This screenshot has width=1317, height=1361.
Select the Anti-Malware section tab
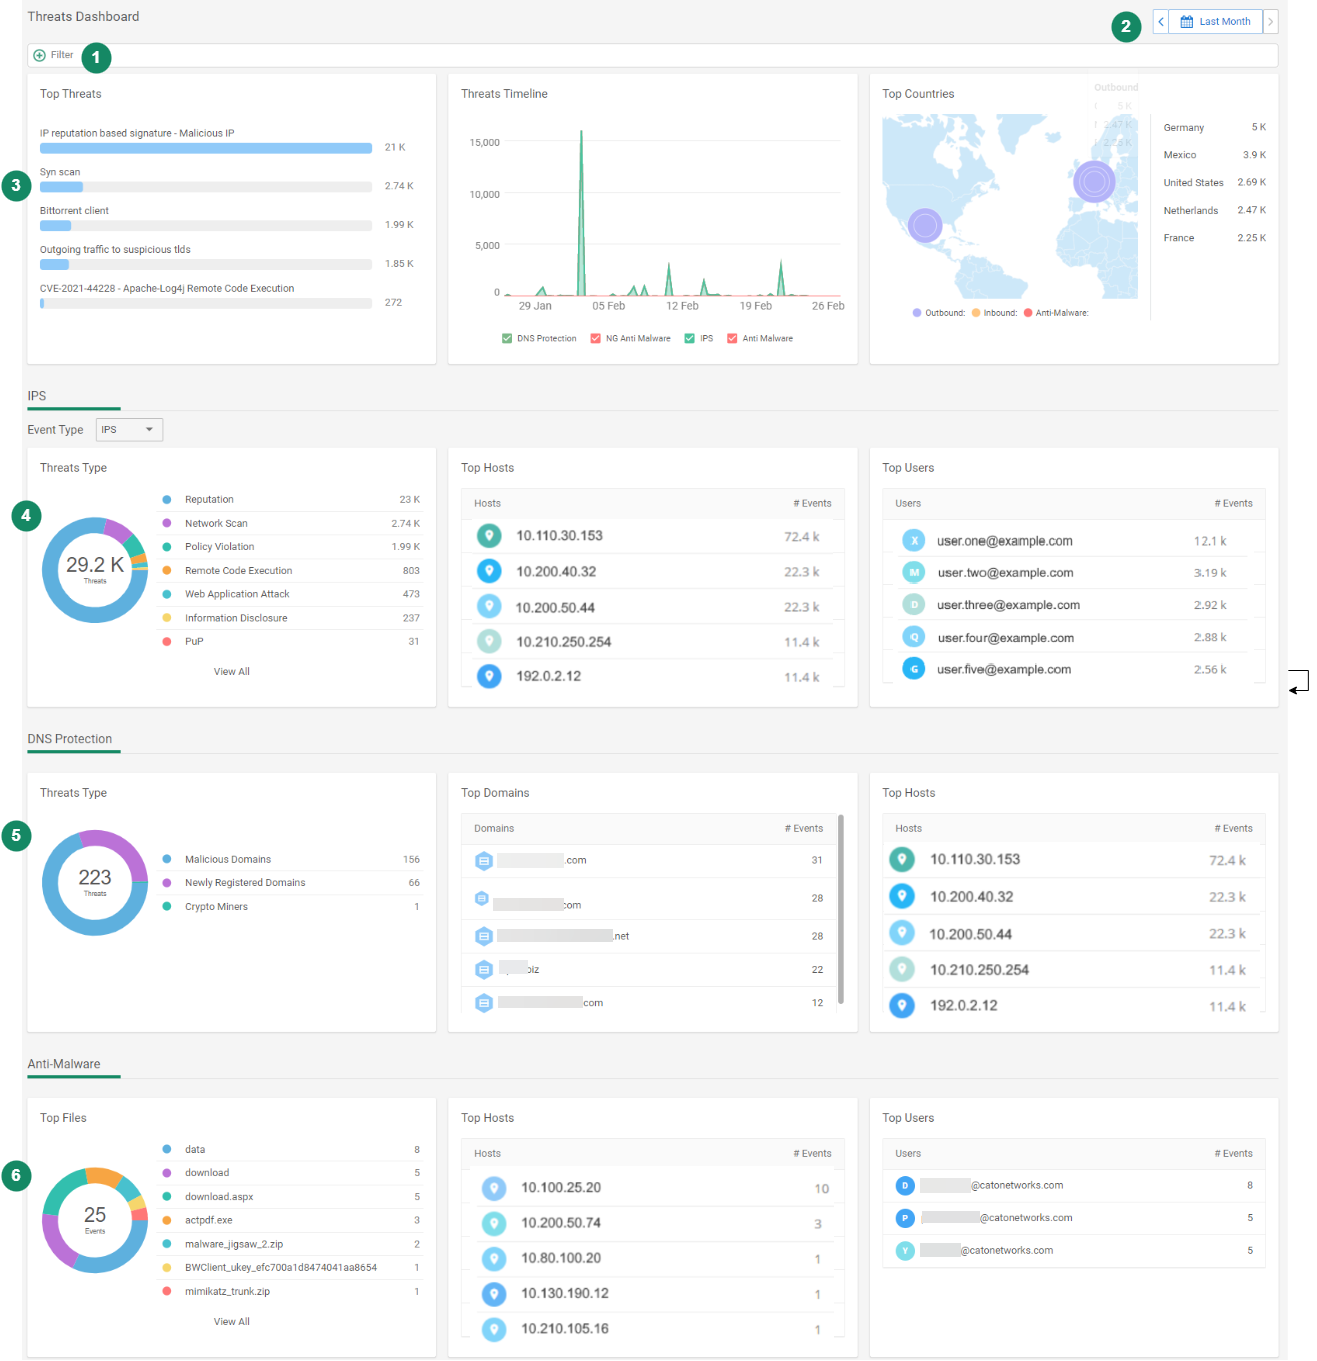pyautogui.click(x=64, y=1065)
